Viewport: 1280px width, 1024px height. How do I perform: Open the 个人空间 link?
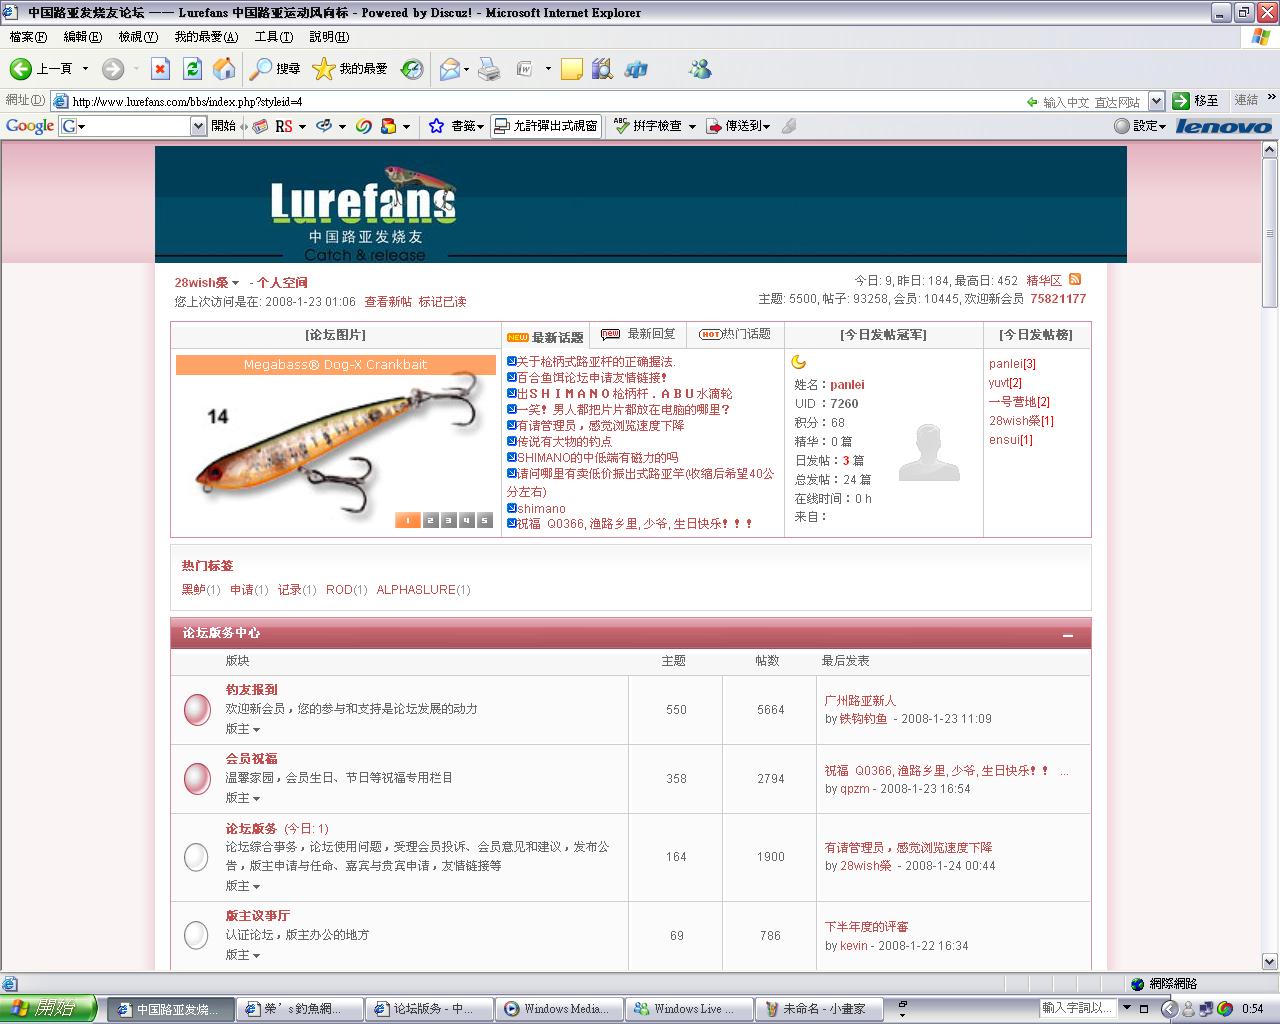coord(283,283)
